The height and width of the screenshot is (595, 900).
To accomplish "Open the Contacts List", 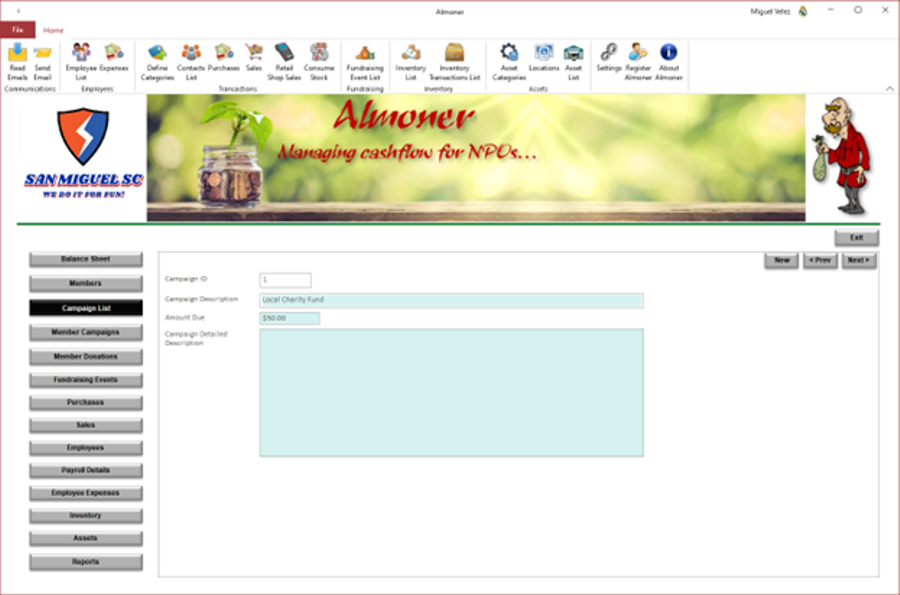I will click(x=191, y=62).
